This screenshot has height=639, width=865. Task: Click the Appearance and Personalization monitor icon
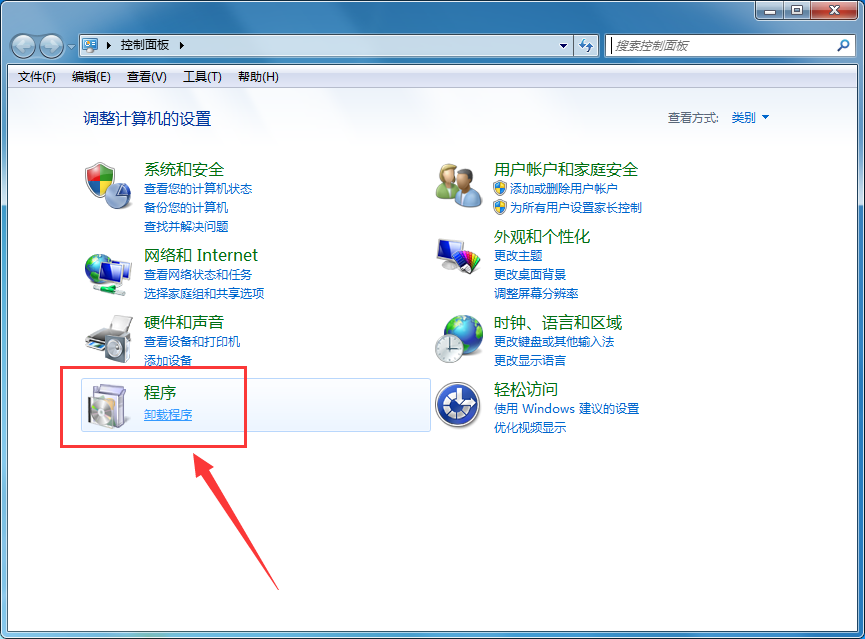click(458, 255)
